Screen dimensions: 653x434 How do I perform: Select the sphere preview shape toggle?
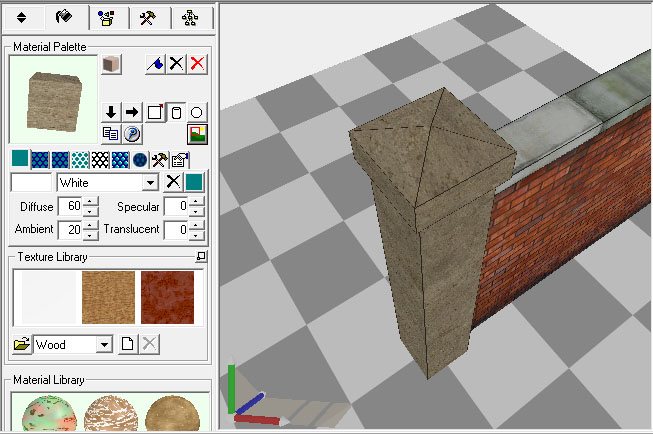pyautogui.click(x=197, y=112)
